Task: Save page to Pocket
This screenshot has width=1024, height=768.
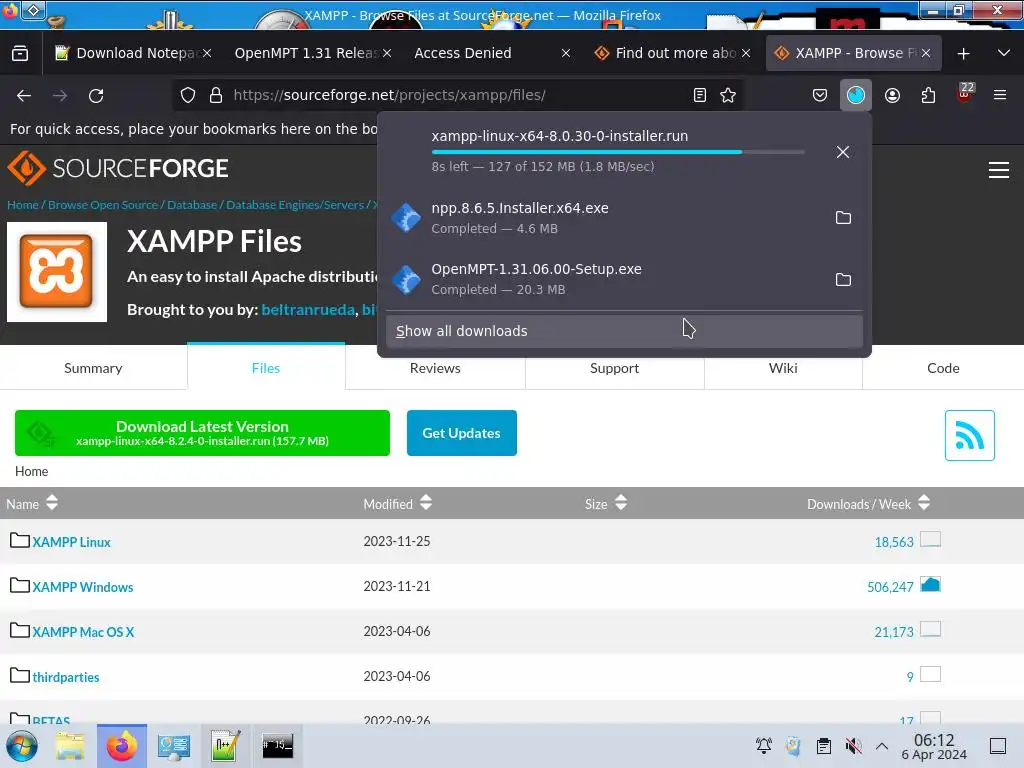Action: (820, 95)
